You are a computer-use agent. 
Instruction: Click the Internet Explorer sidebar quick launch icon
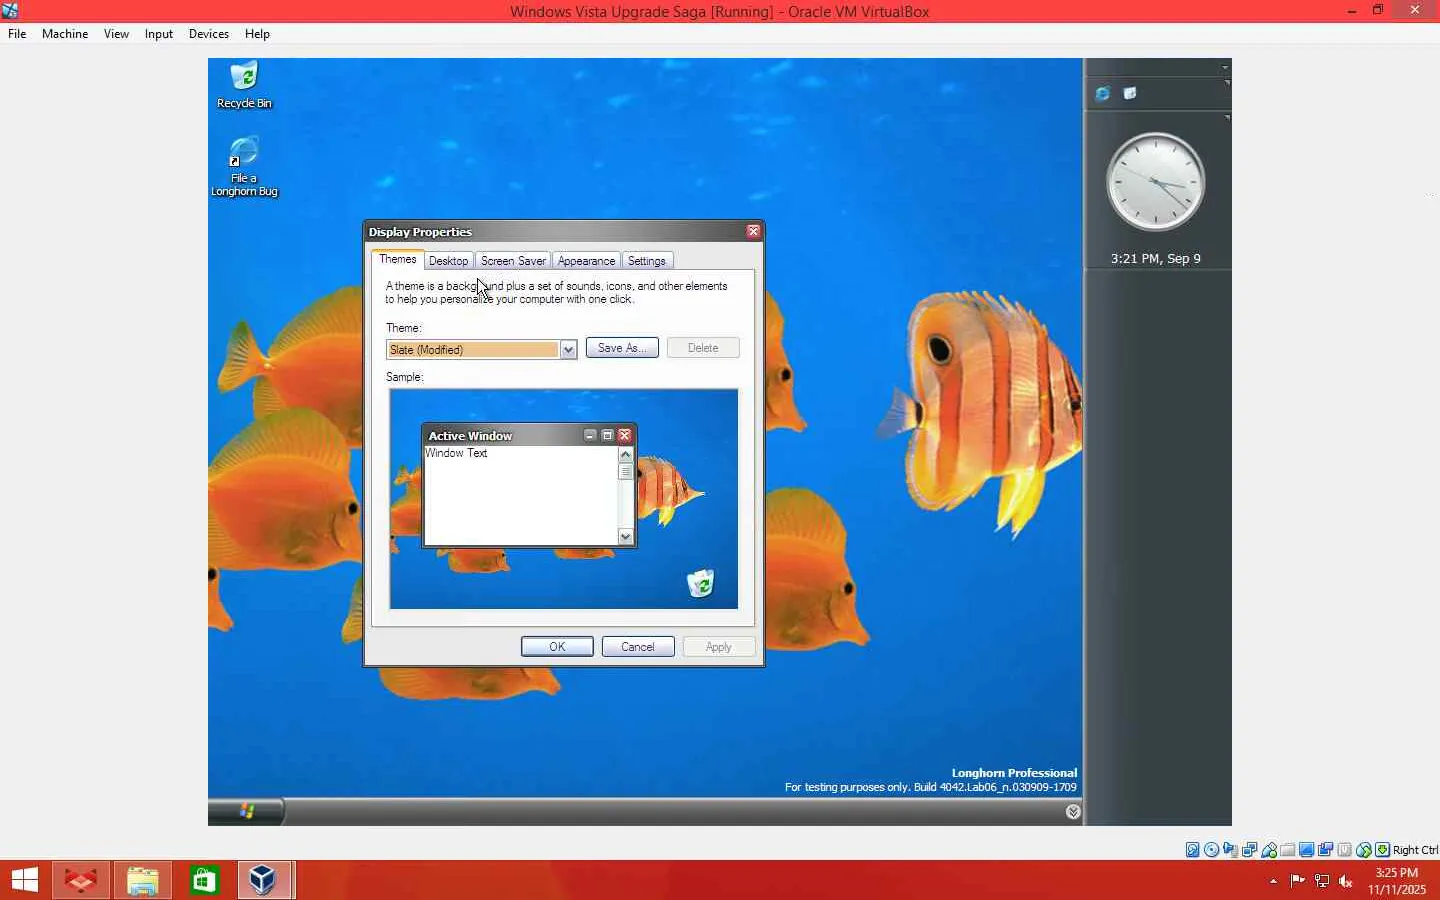tap(1102, 93)
